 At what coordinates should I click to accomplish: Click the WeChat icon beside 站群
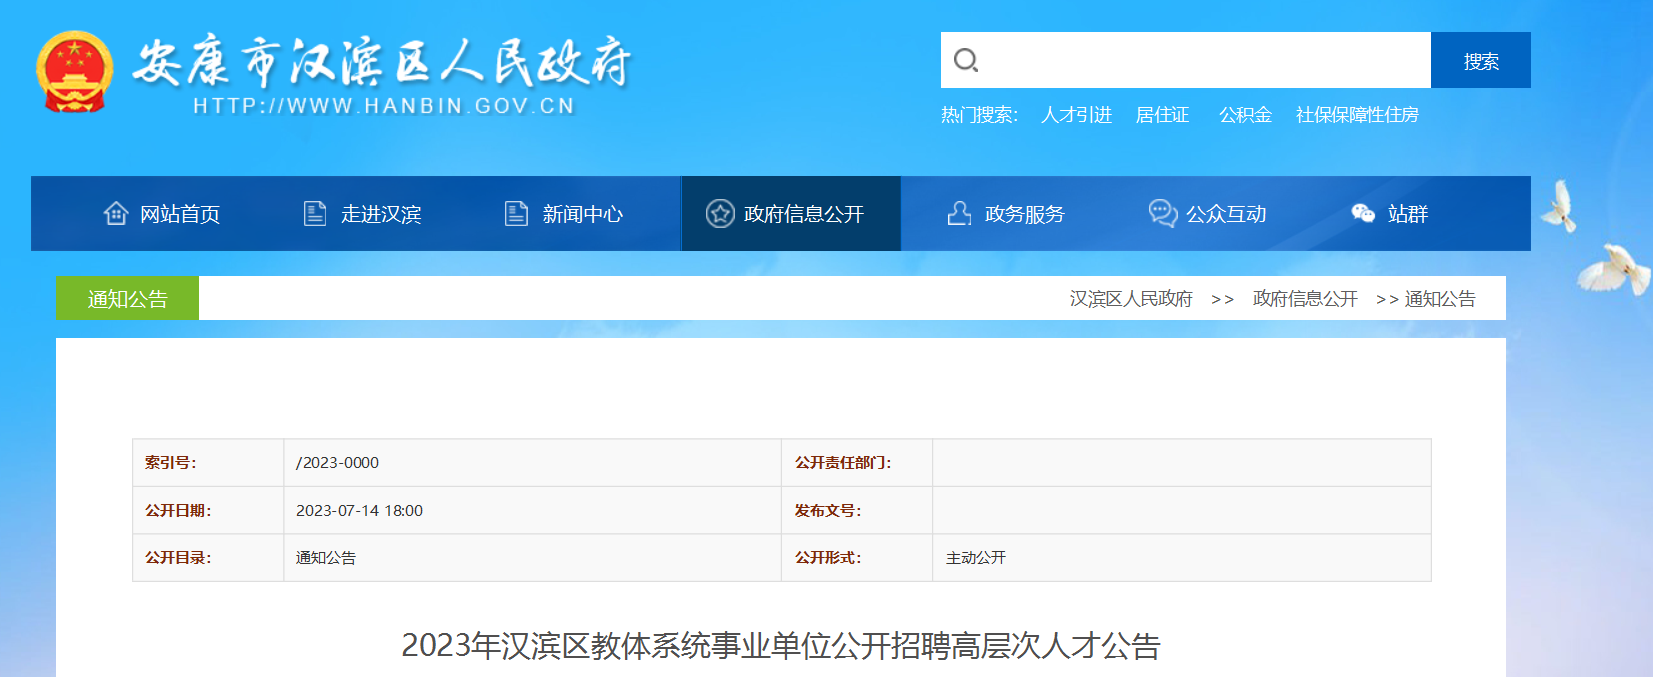(1363, 213)
